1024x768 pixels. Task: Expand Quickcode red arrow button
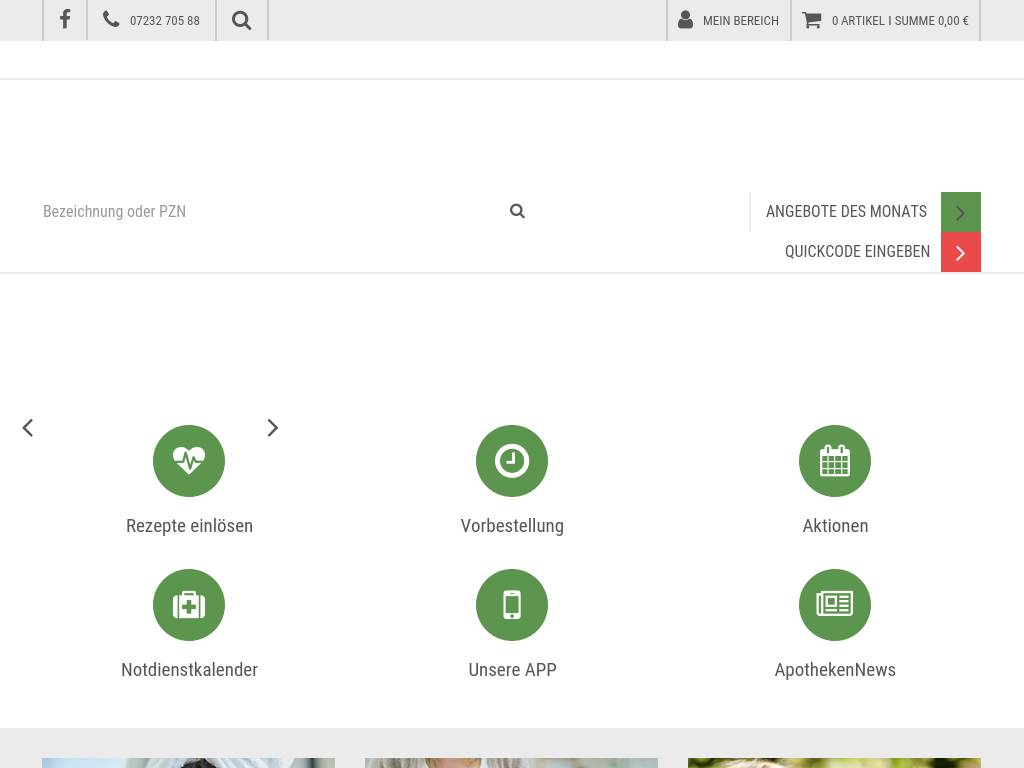coord(960,252)
